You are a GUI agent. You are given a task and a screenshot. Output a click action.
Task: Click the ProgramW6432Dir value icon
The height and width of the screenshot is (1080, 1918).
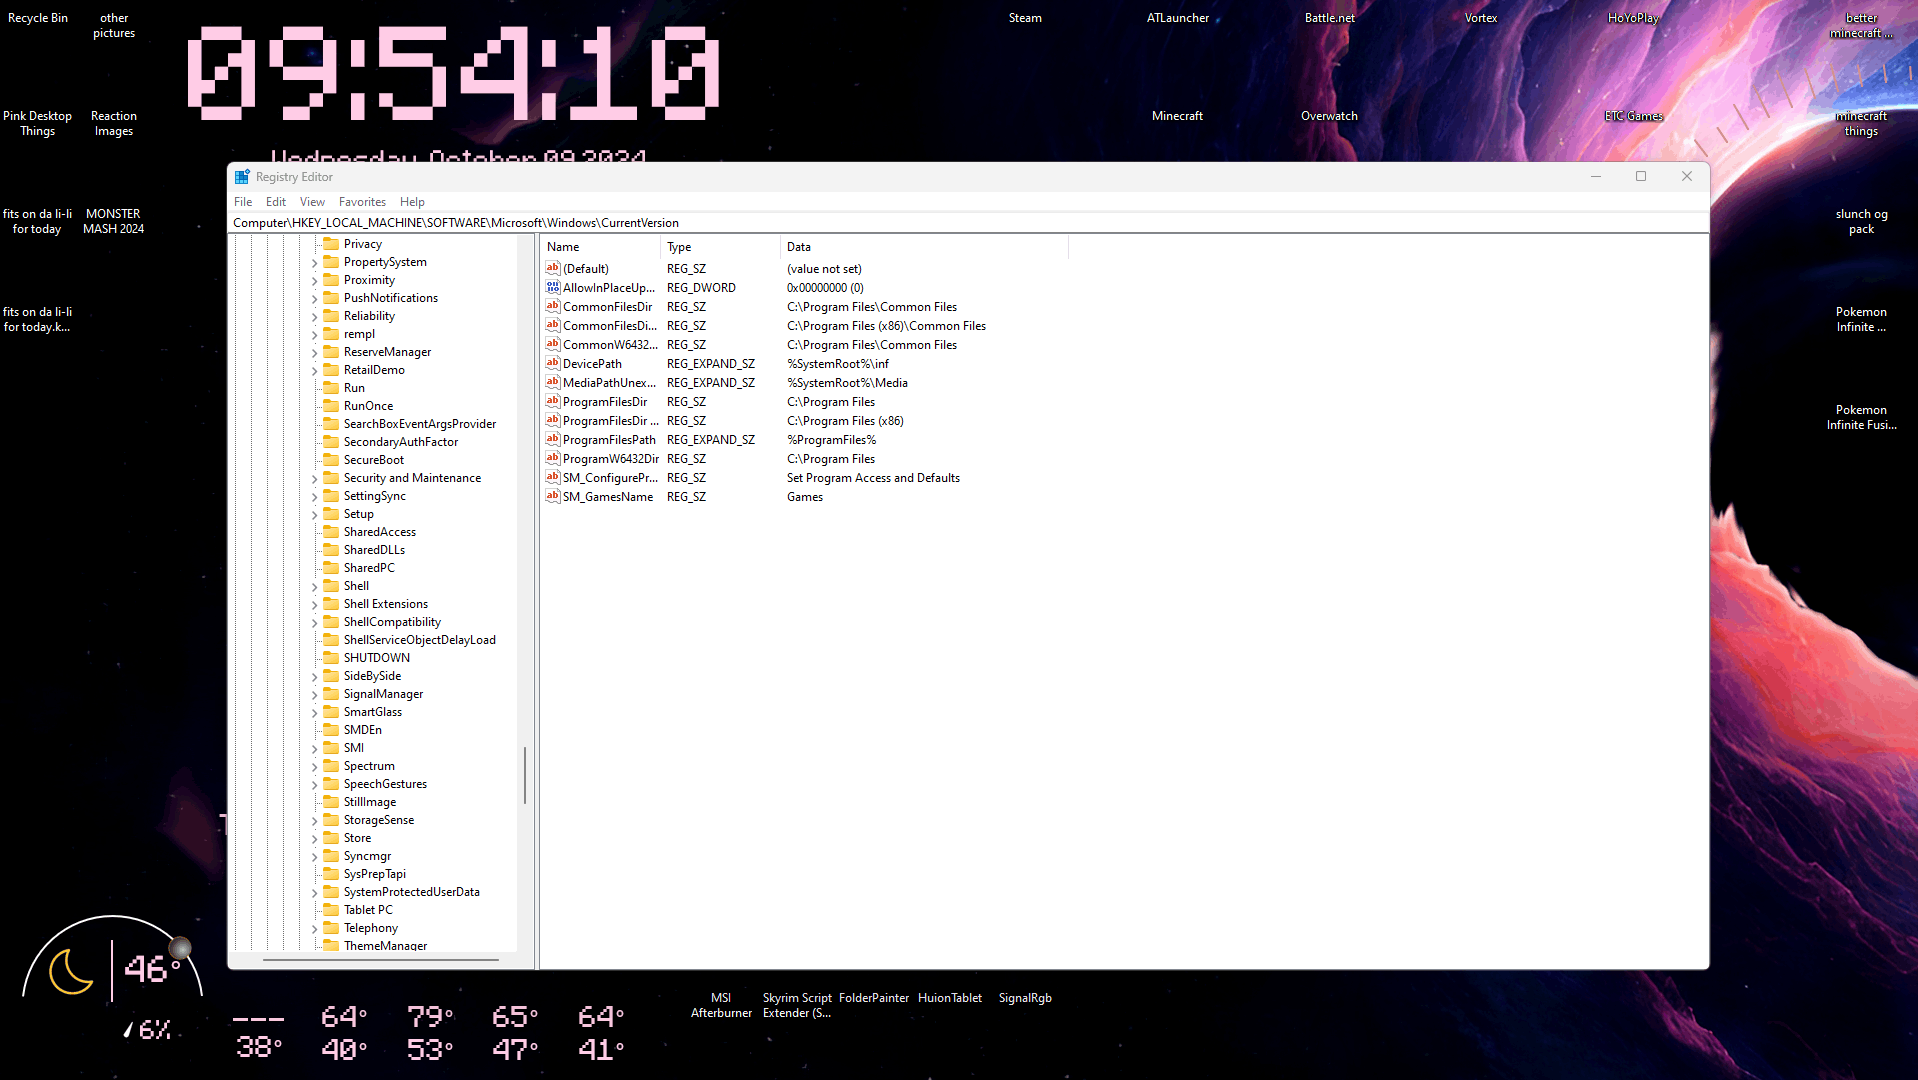tap(553, 458)
